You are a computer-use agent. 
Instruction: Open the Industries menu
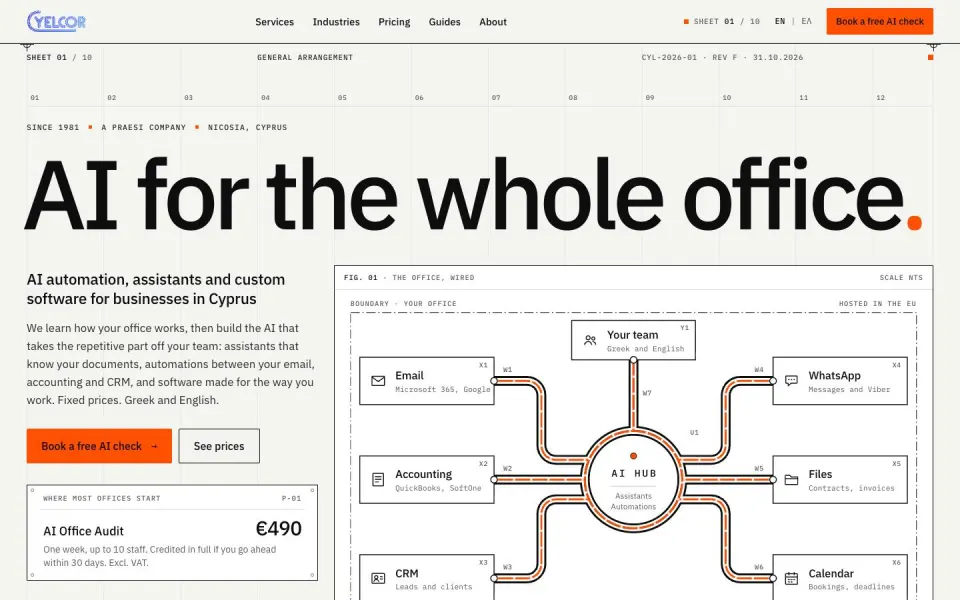tap(336, 22)
